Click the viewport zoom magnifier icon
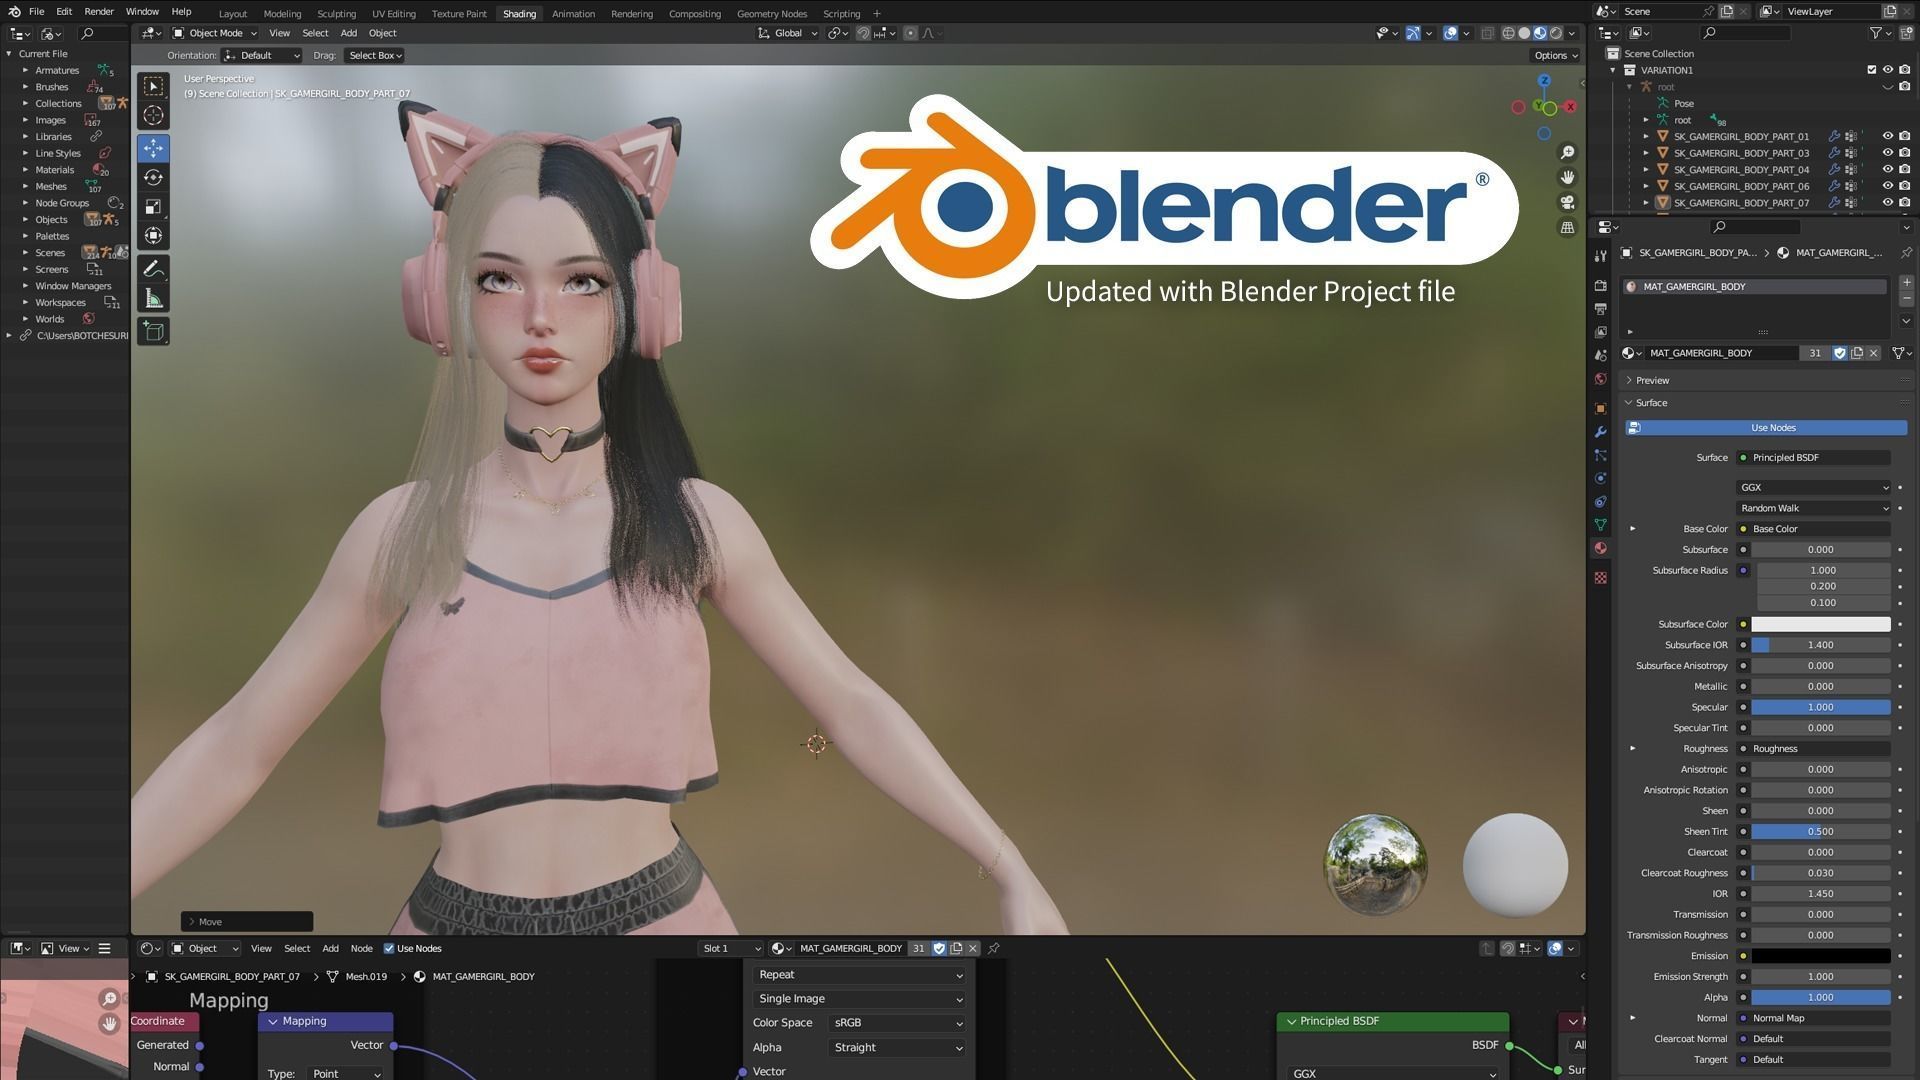 [x=1567, y=152]
